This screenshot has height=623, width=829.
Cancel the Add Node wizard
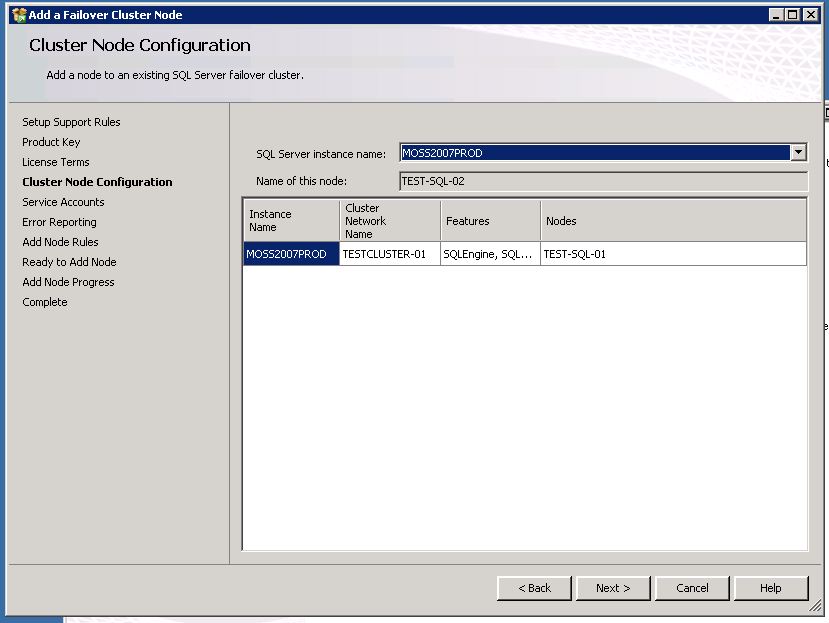(x=692, y=588)
